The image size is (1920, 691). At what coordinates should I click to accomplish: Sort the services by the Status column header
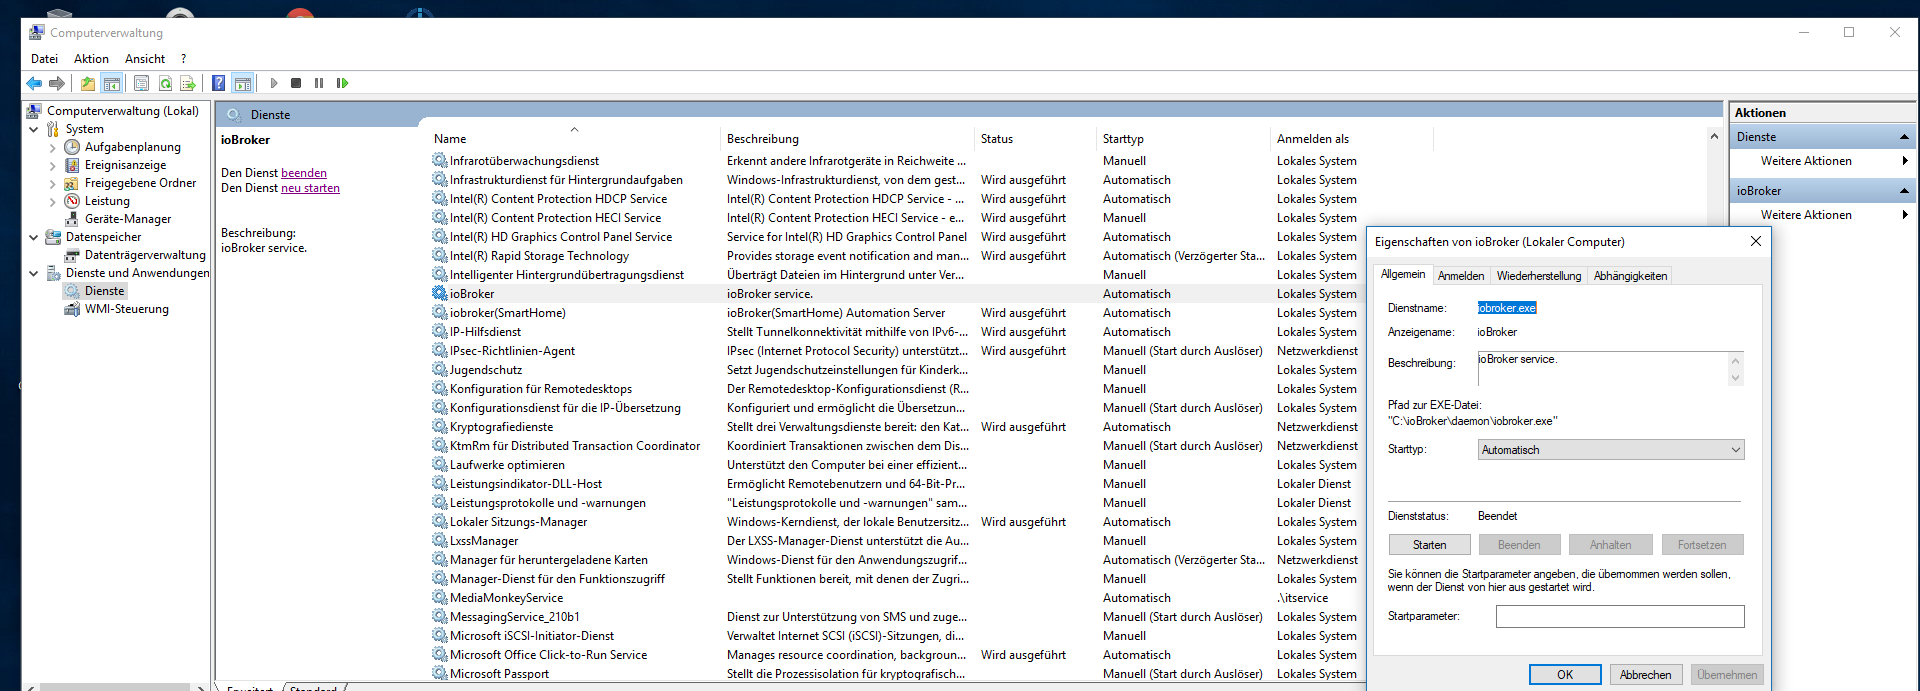point(1036,139)
